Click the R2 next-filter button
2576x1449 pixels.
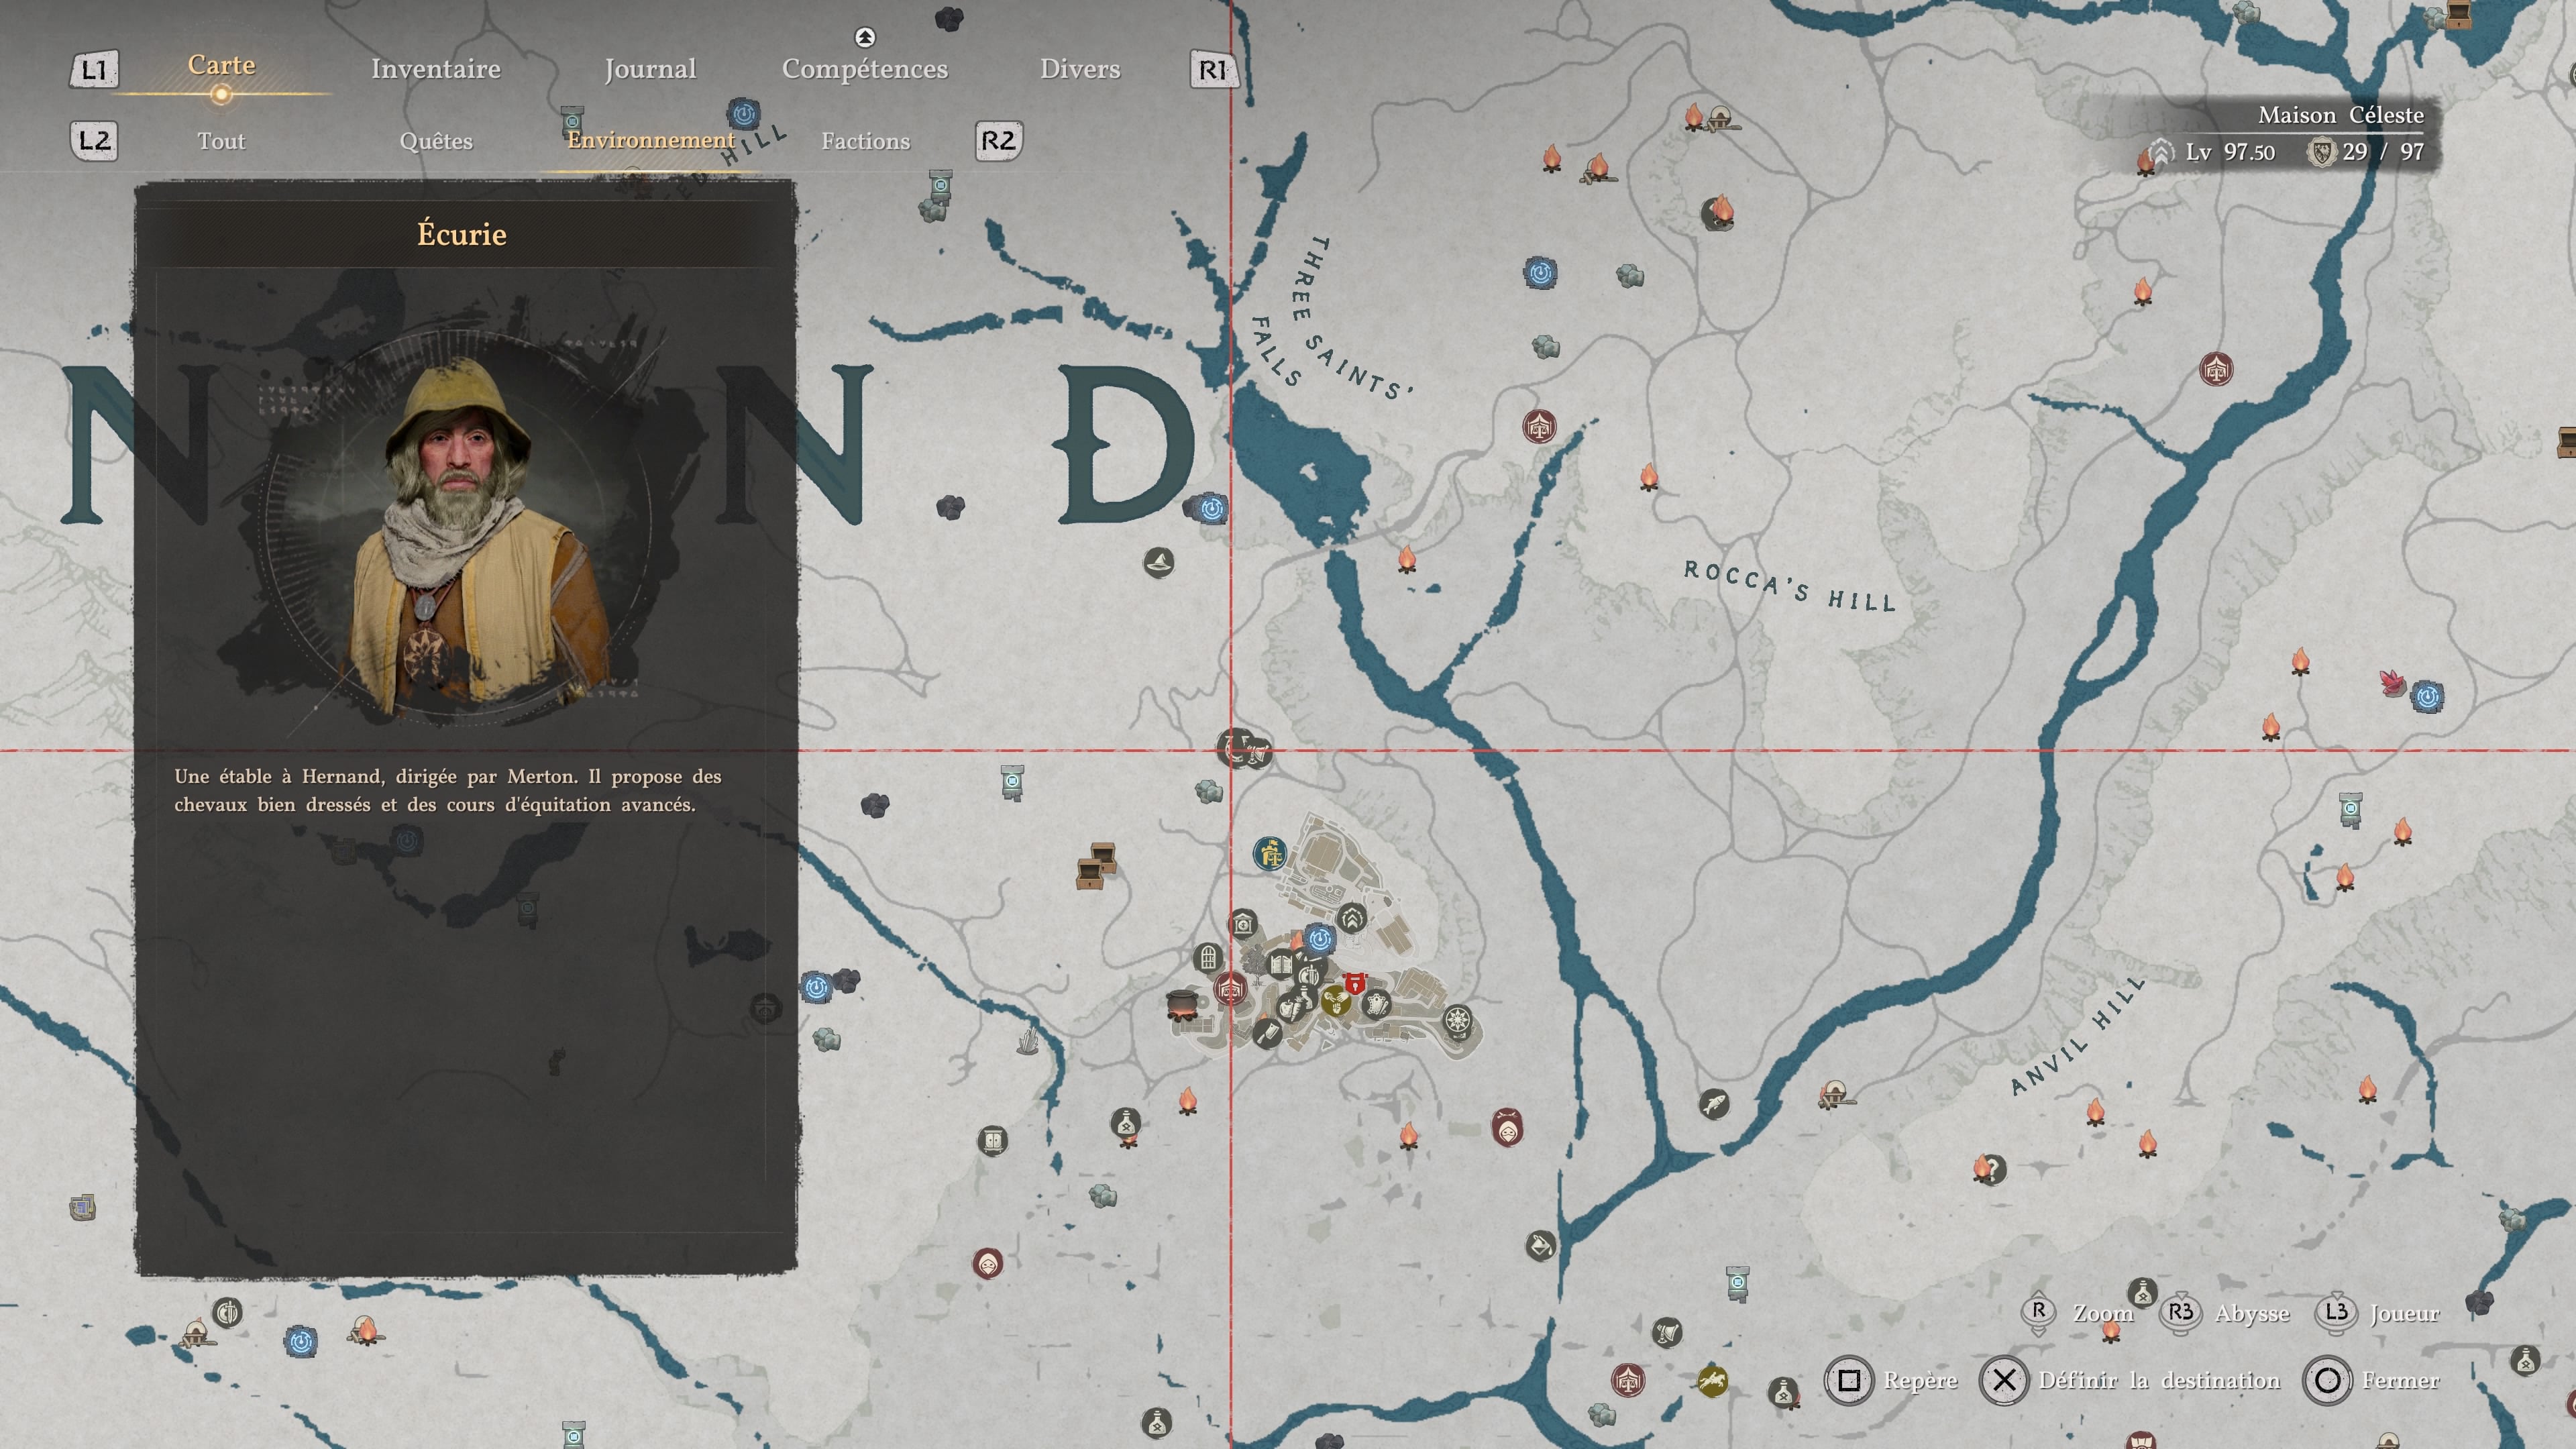(x=998, y=141)
